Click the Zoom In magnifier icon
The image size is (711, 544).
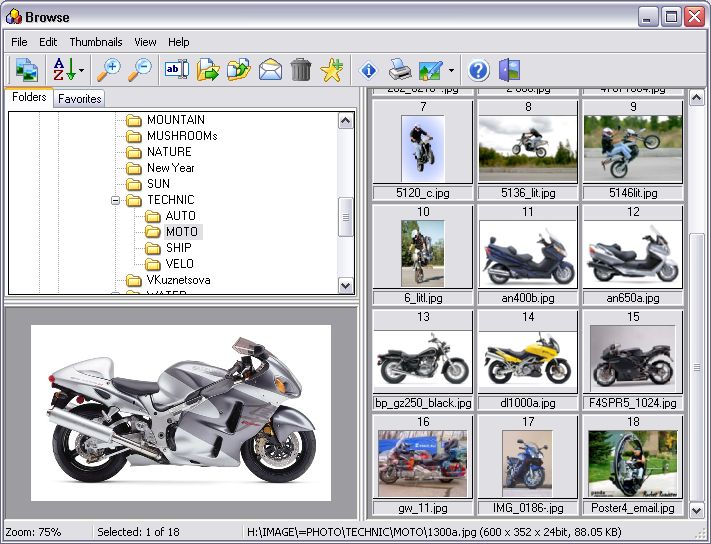(108, 69)
